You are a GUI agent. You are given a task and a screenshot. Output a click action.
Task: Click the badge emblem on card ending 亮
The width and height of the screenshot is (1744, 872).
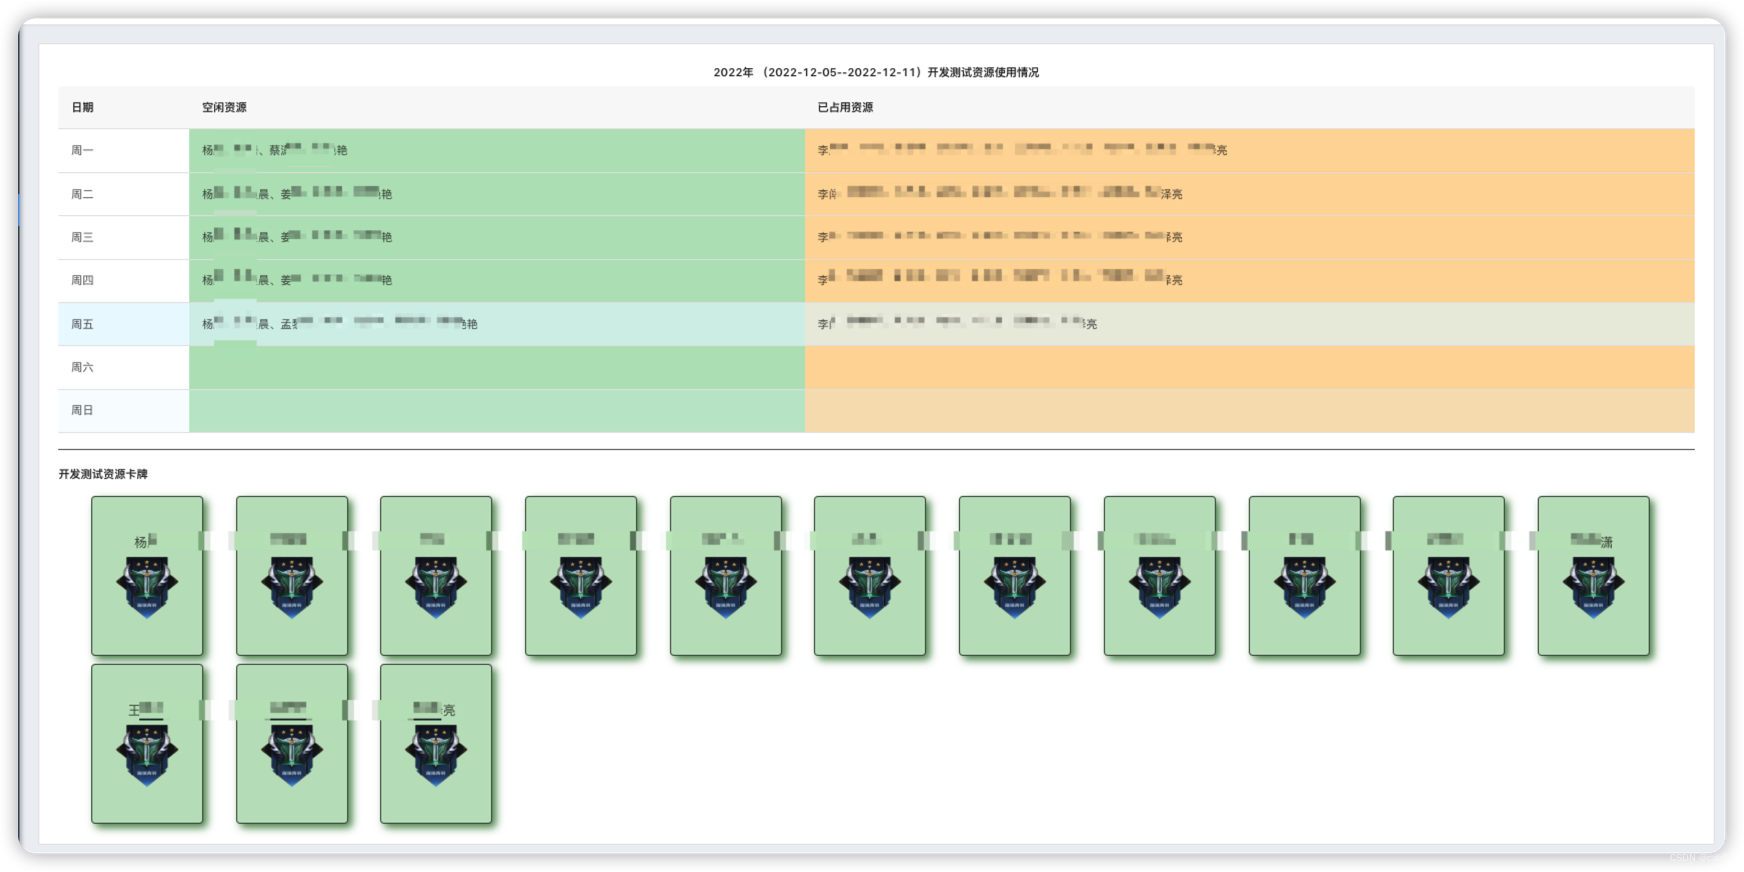click(x=436, y=755)
